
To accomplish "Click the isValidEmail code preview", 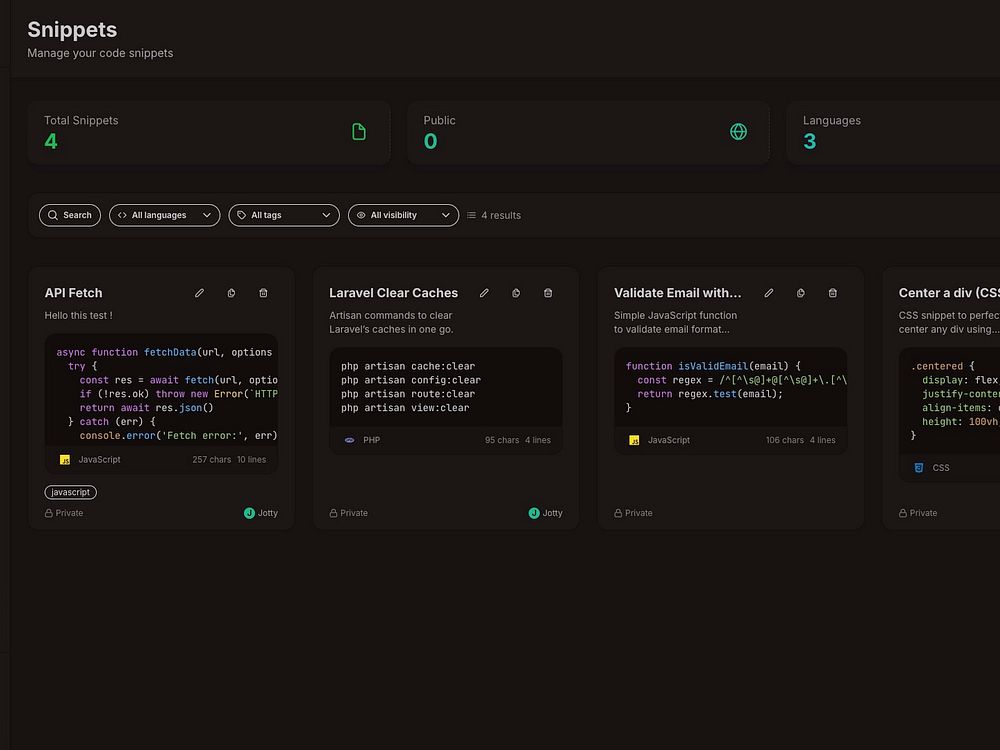I will point(731,387).
